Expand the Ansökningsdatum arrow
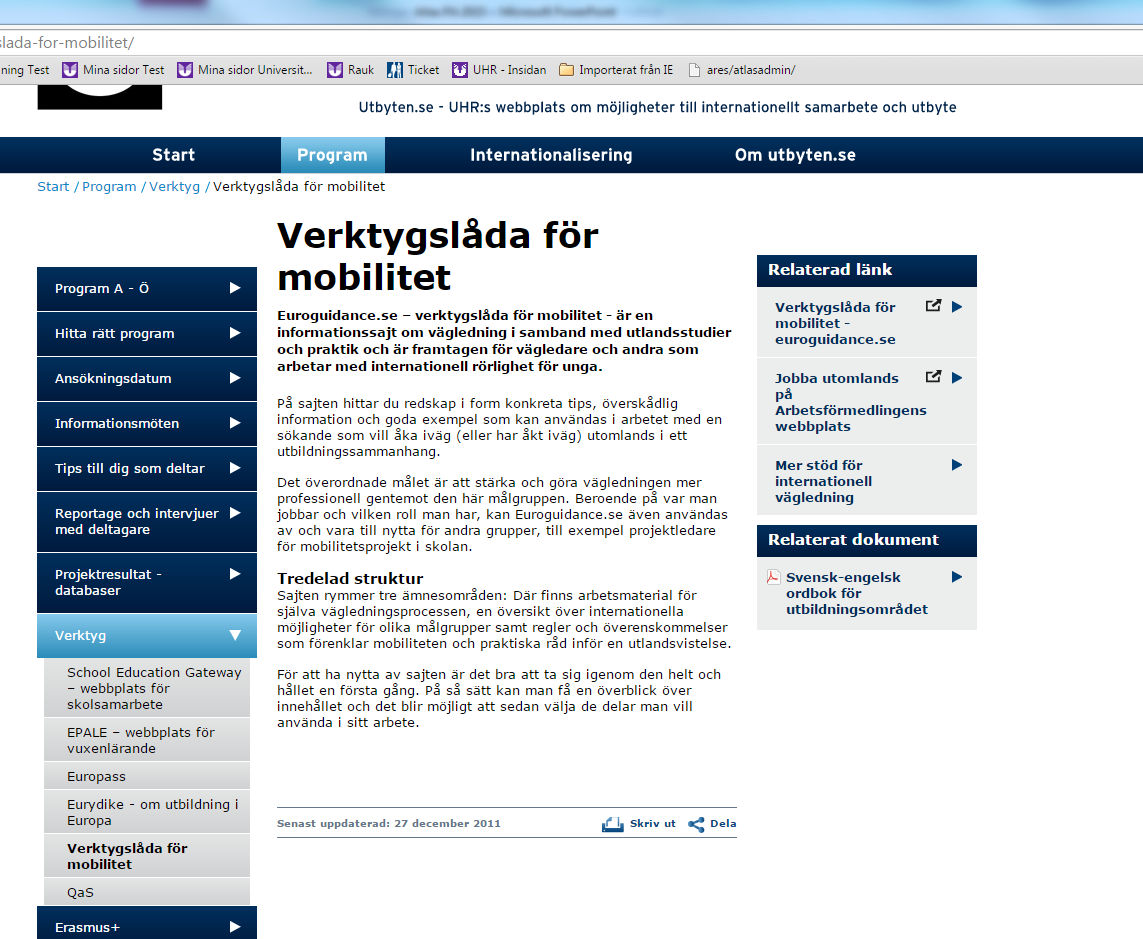The height and width of the screenshot is (939, 1143). (235, 378)
